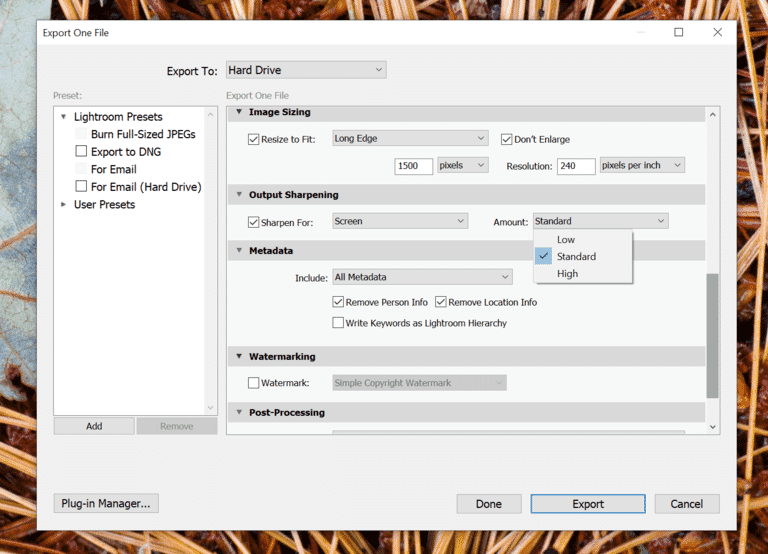This screenshot has height=554, width=768.
Task: Collapse the Lightroom Presets tree
Action: [63, 117]
